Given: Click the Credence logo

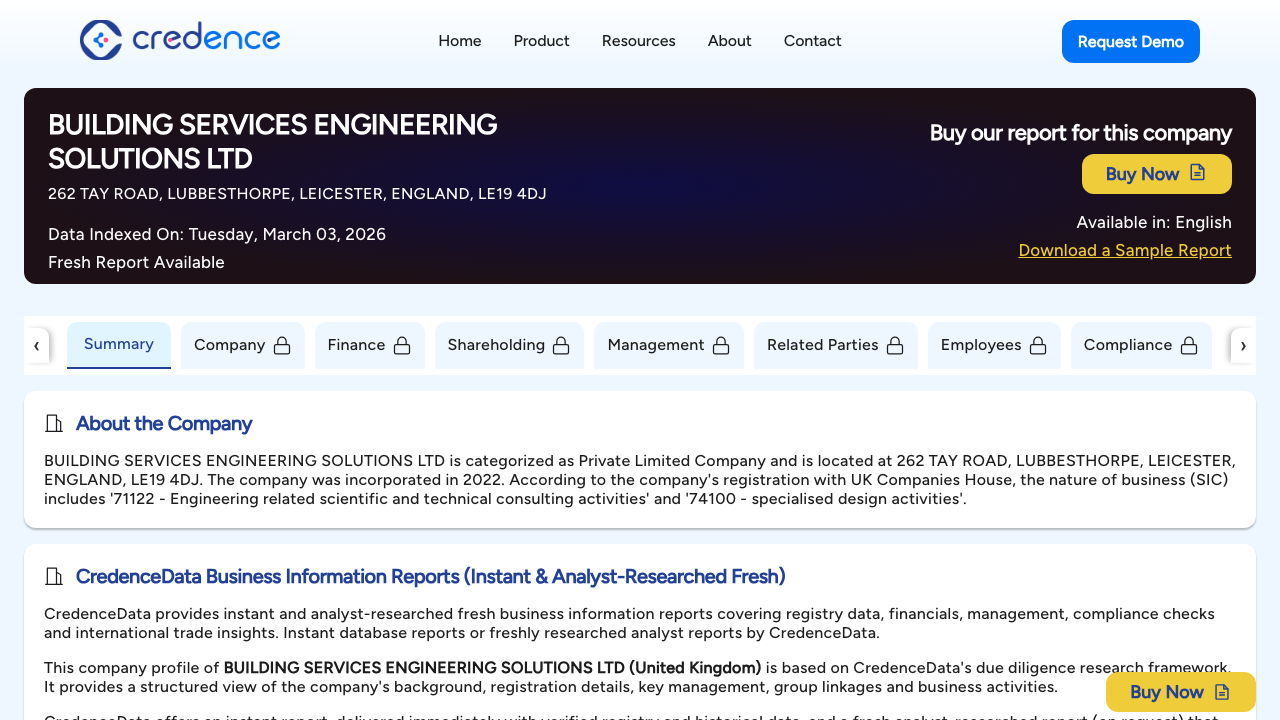Looking at the screenshot, I should pos(180,40).
